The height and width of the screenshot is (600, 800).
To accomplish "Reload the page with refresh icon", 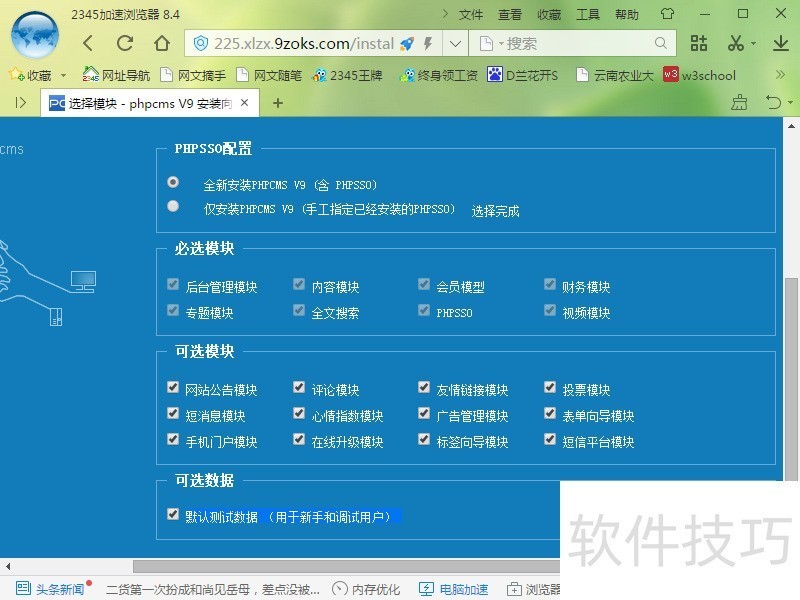I will 125,43.
